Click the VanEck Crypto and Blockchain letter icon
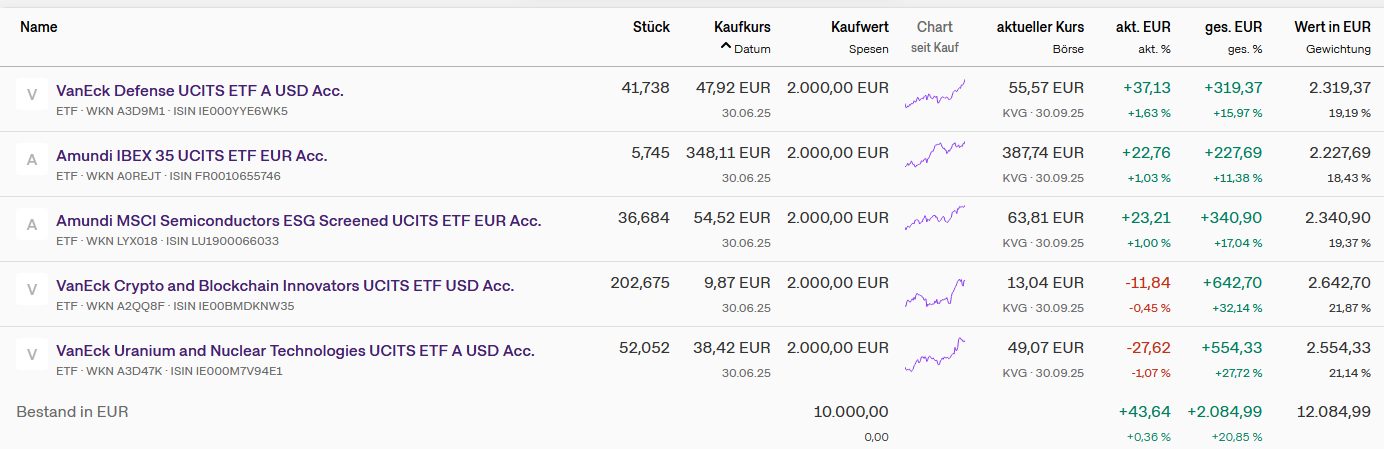This screenshot has width=1384, height=449. 31,290
